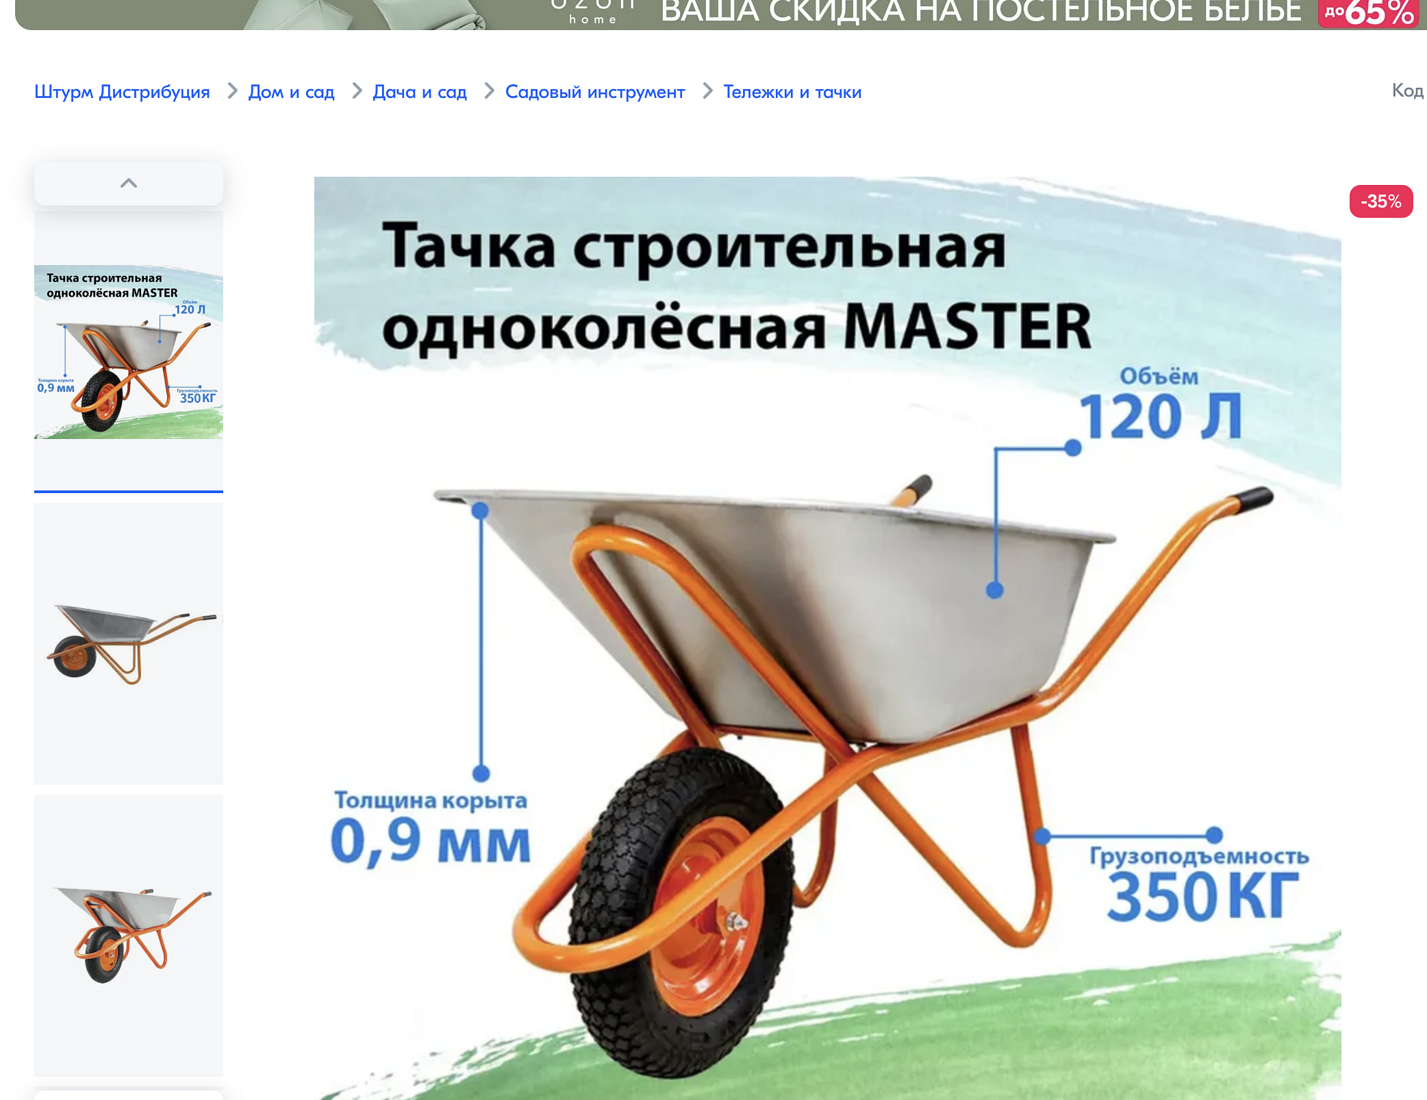Click chevron after Дача и сад breadcrumb
Screen dimensions: 1427x1100
click(488, 91)
